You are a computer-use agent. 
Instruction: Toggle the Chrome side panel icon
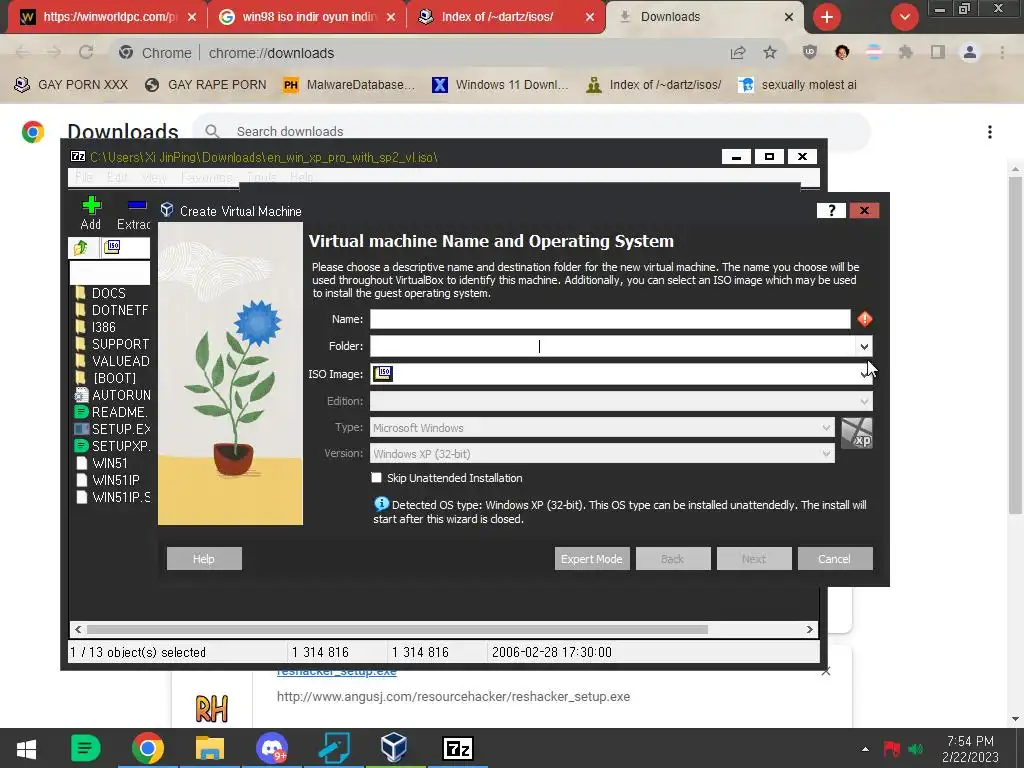pyautogui.click(x=938, y=52)
